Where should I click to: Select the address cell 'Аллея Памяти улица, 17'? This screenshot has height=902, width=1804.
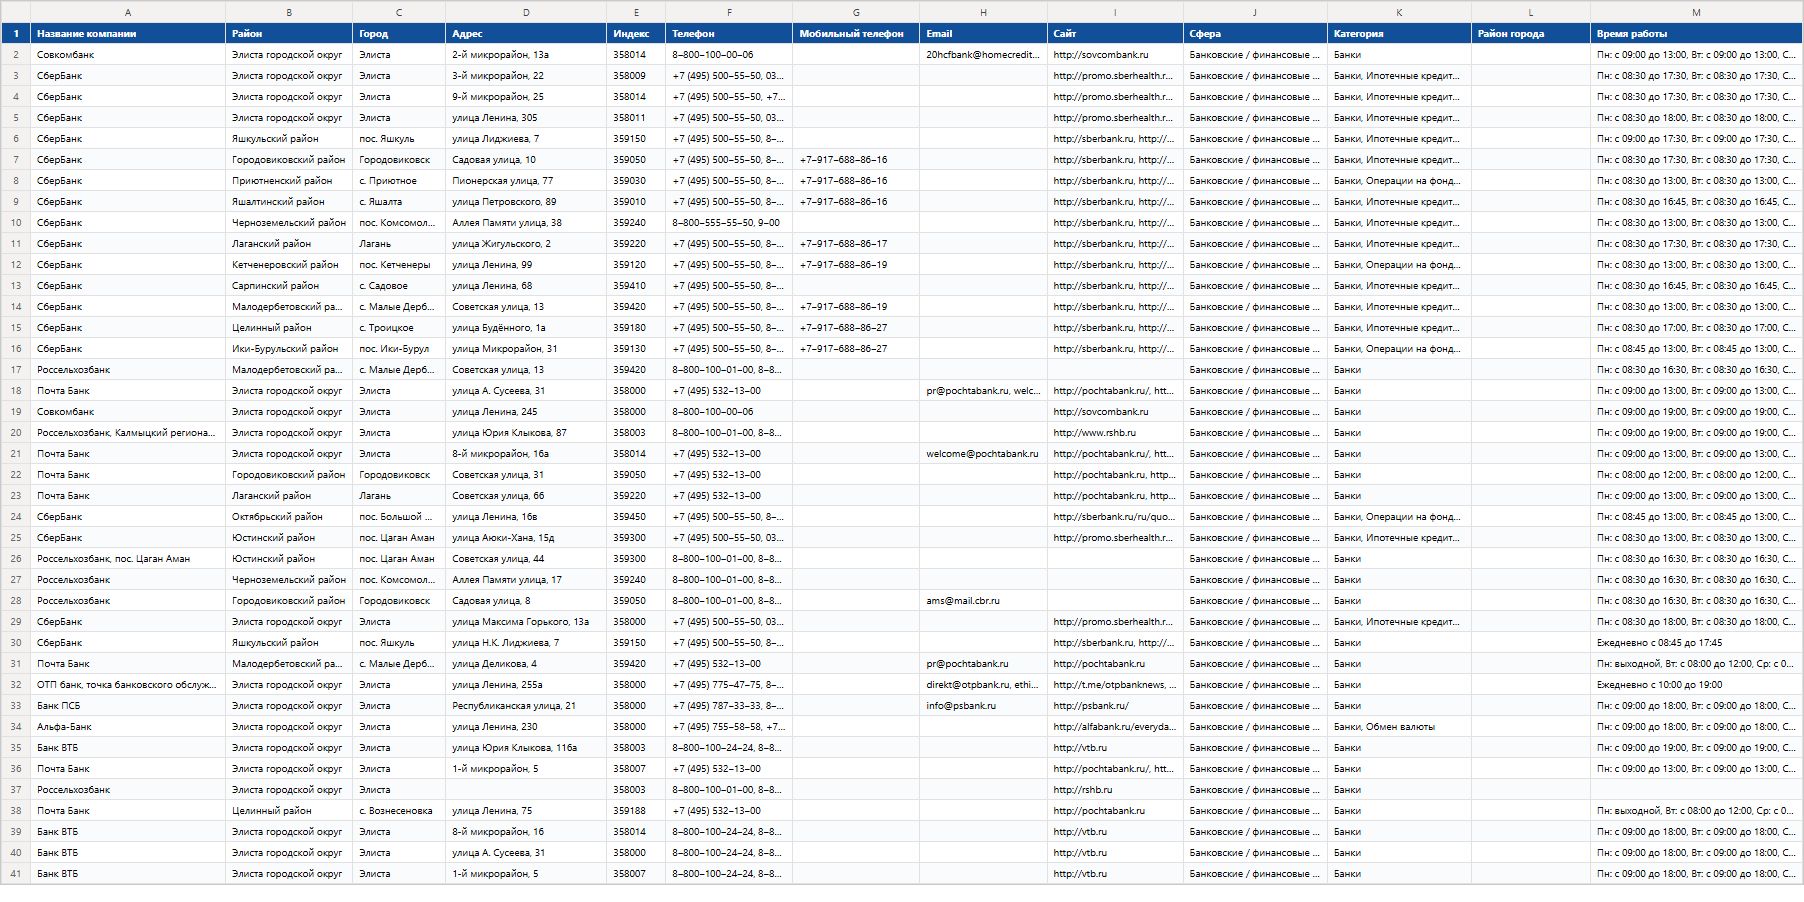[526, 580]
